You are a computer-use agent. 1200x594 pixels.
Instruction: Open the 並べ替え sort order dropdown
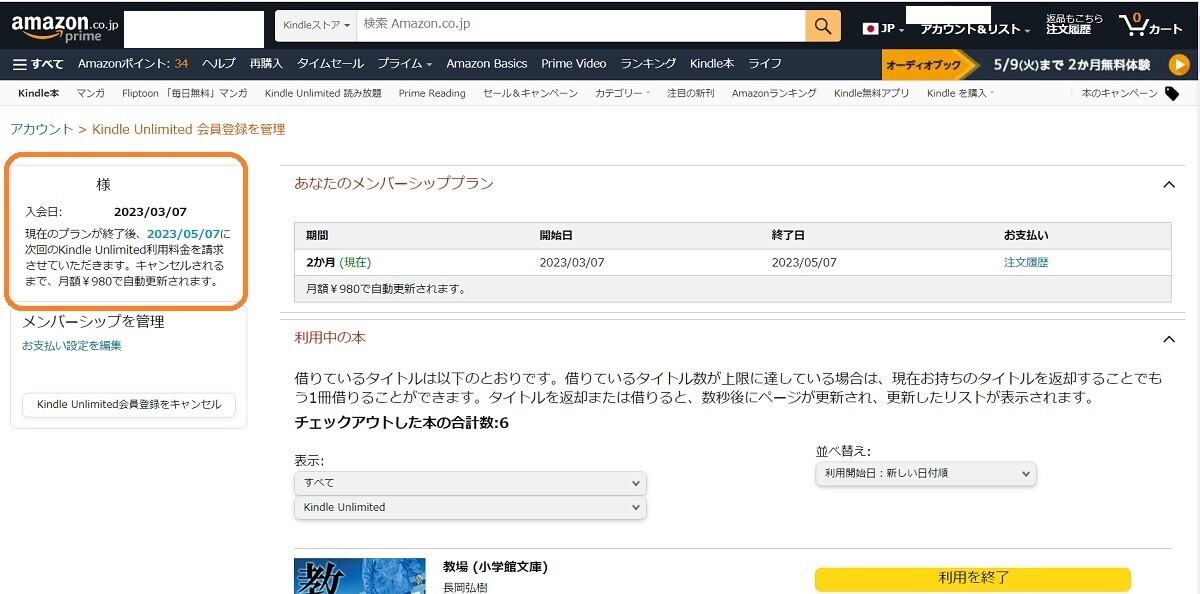coord(925,474)
